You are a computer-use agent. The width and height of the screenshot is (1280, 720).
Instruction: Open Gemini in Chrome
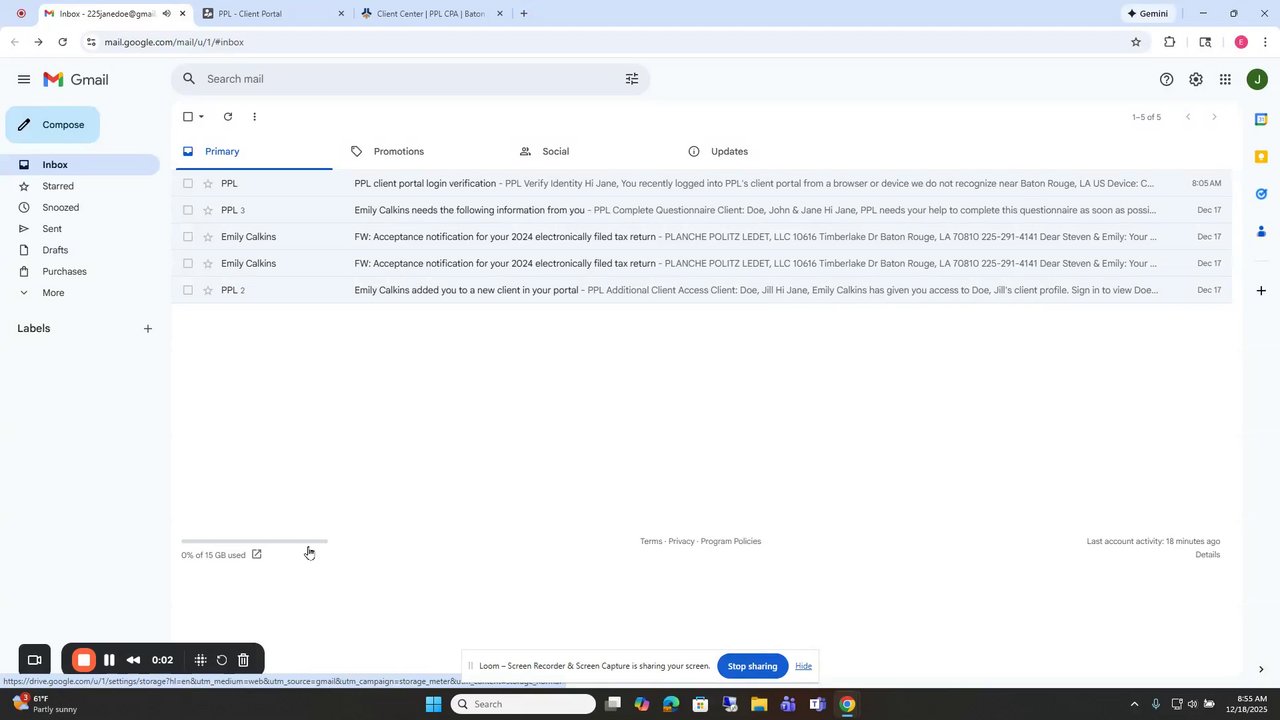[1148, 14]
